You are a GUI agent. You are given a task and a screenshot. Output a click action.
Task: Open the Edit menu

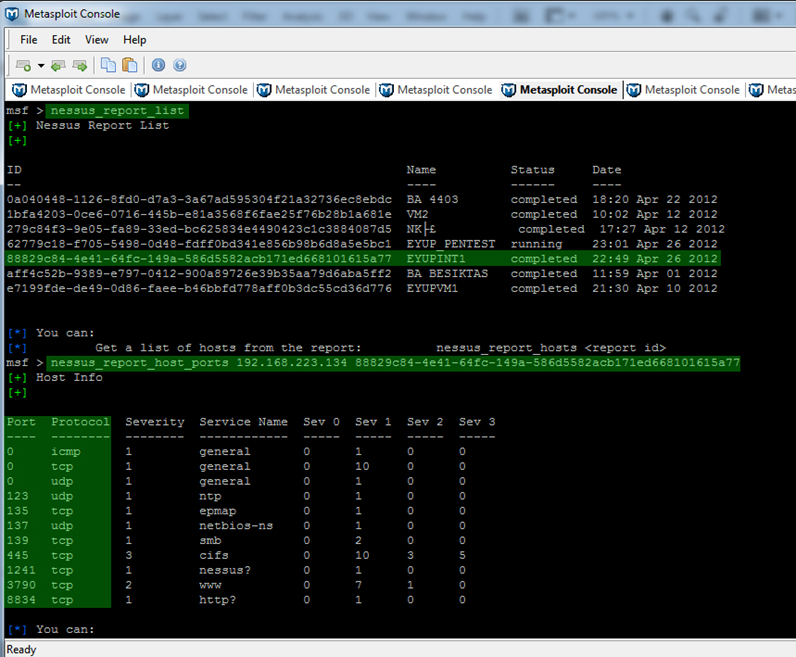(x=61, y=40)
